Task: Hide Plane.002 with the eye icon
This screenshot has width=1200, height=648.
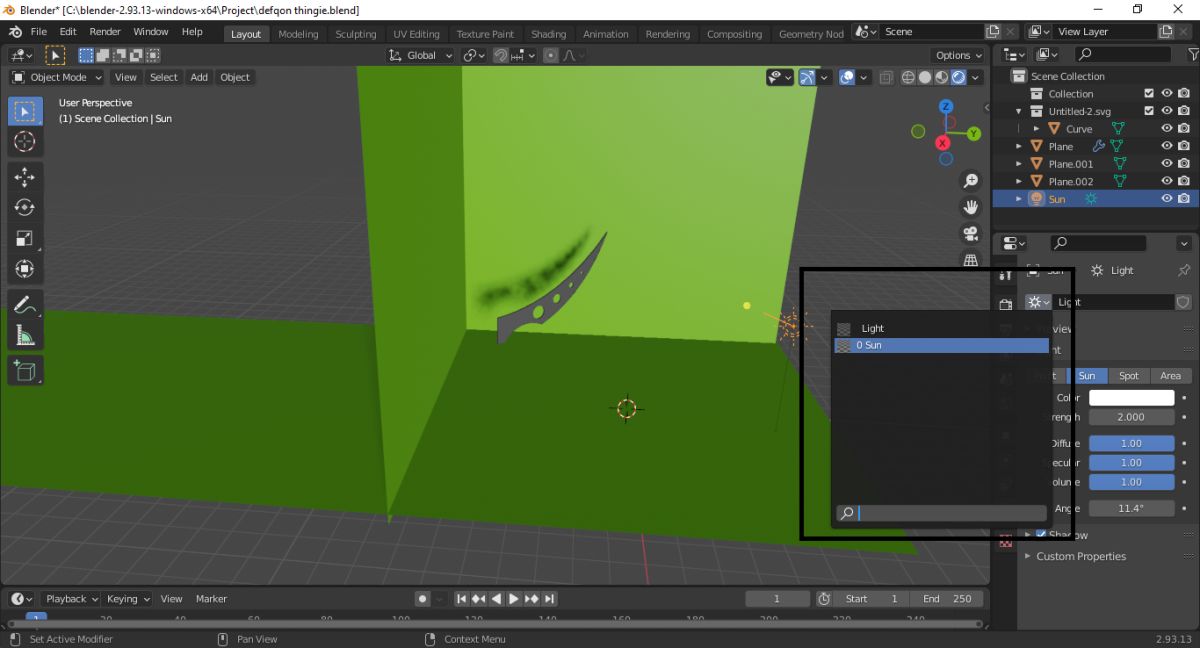Action: [1166, 181]
